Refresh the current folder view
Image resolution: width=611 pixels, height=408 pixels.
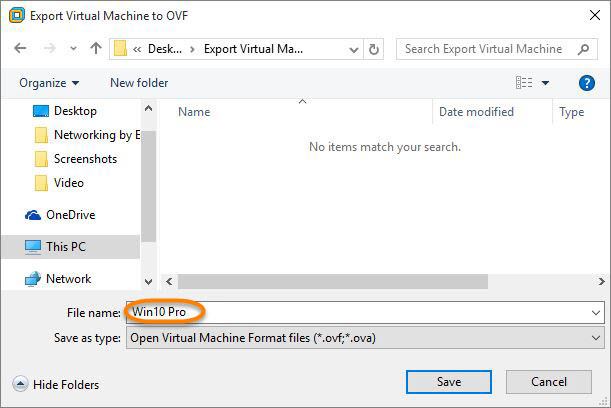tap(374, 49)
